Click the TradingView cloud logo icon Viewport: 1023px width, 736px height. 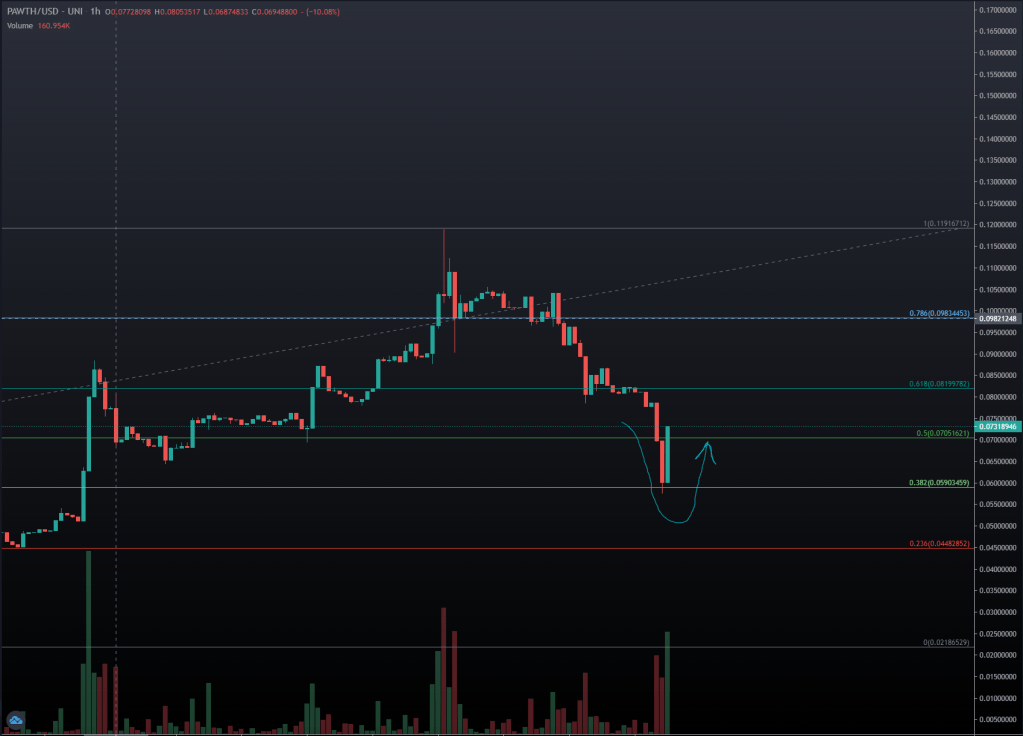15,719
